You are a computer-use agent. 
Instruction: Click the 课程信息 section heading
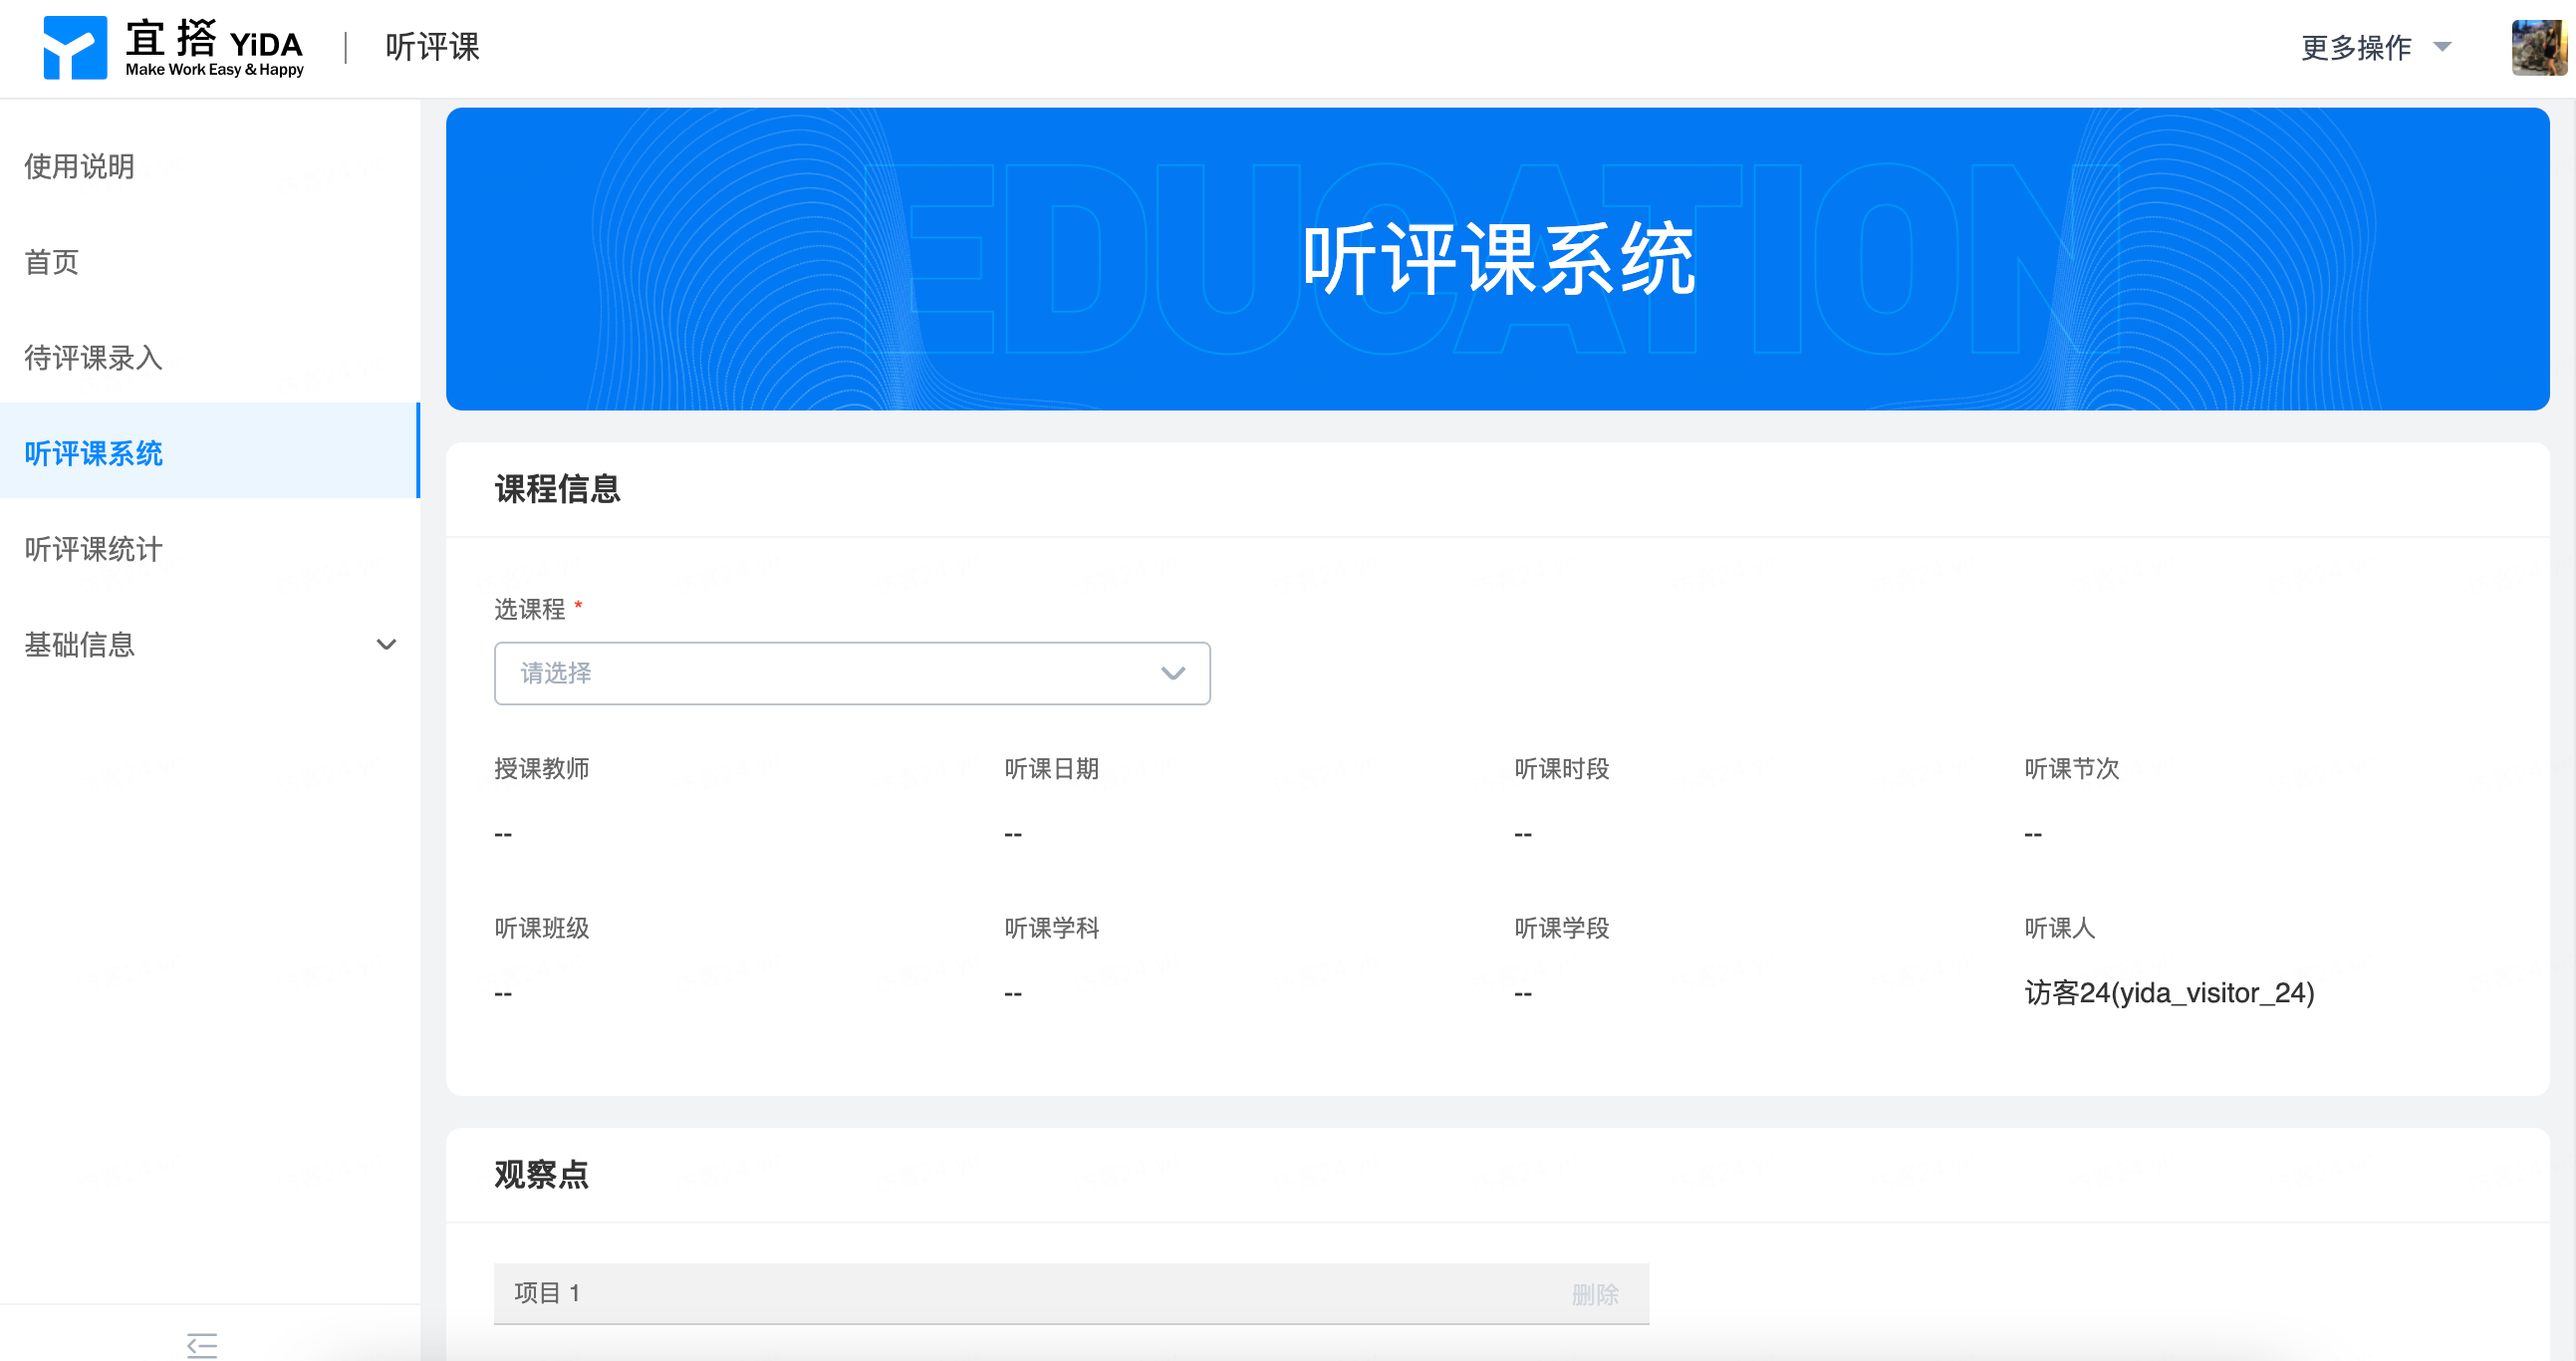coord(557,489)
